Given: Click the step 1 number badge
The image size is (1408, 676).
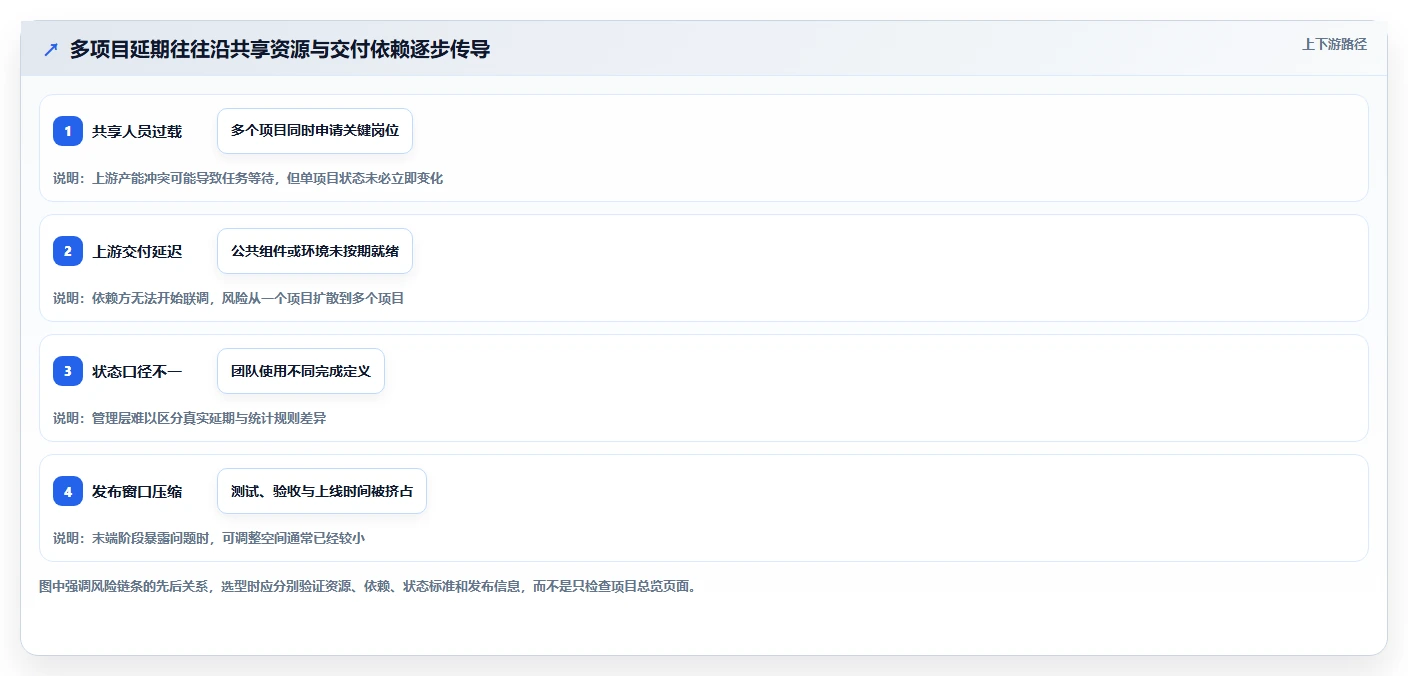Looking at the screenshot, I should [68, 131].
